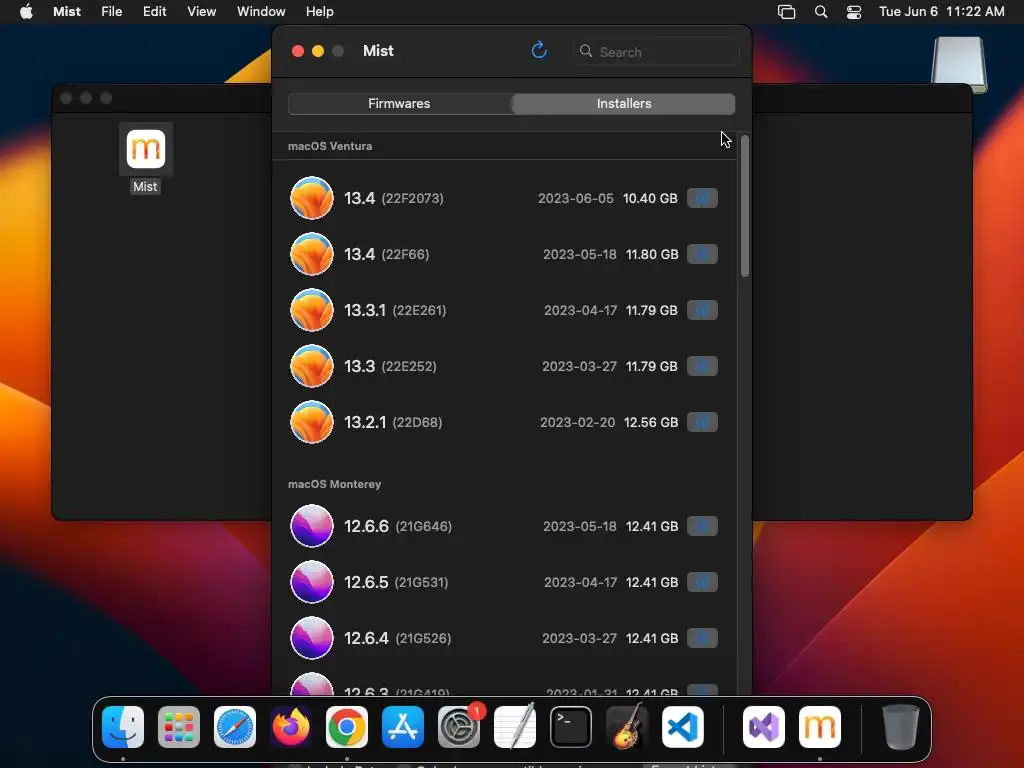Minimize the Mist window with yellow button

(318, 51)
